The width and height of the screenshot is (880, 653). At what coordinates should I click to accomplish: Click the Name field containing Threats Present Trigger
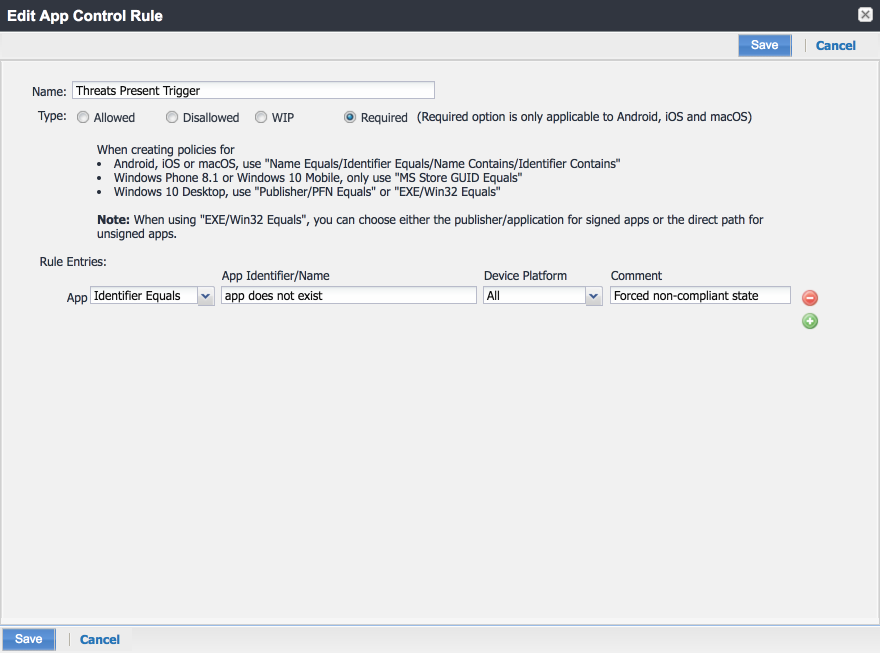click(x=253, y=90)
